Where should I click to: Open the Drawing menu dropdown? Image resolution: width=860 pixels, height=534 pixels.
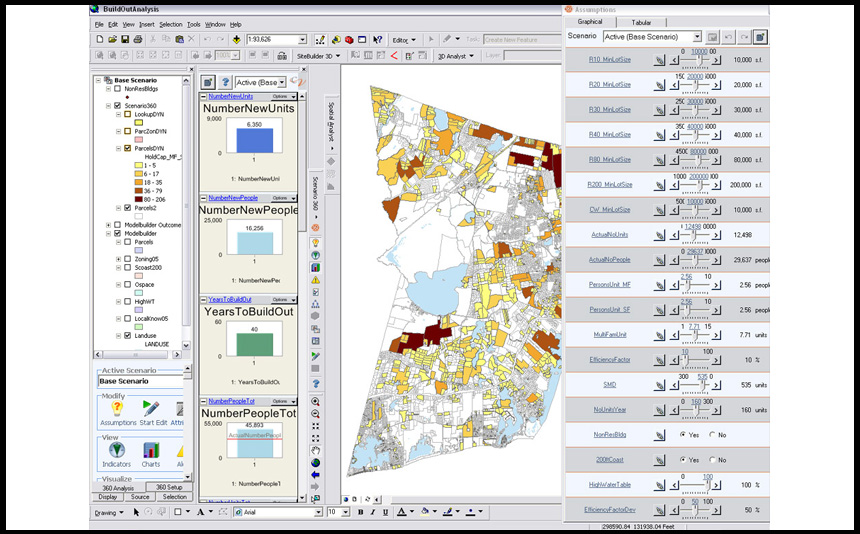point(109,513)
